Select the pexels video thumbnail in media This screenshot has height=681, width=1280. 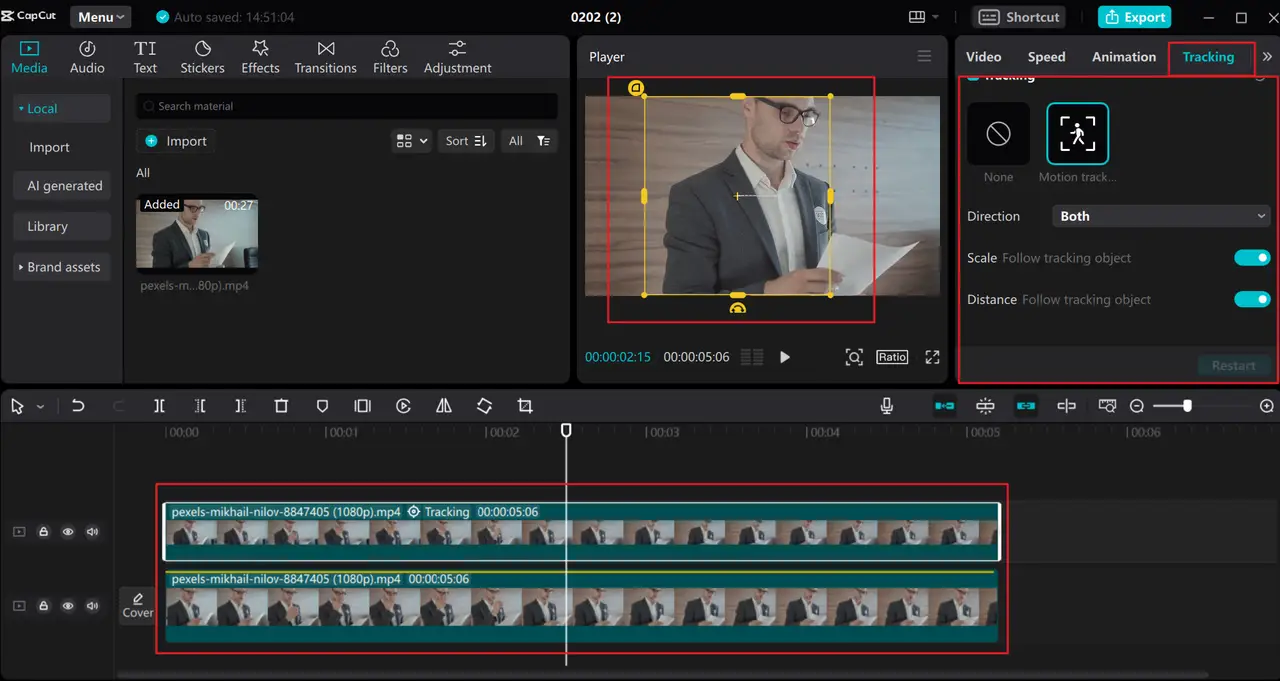pos(197,232)
